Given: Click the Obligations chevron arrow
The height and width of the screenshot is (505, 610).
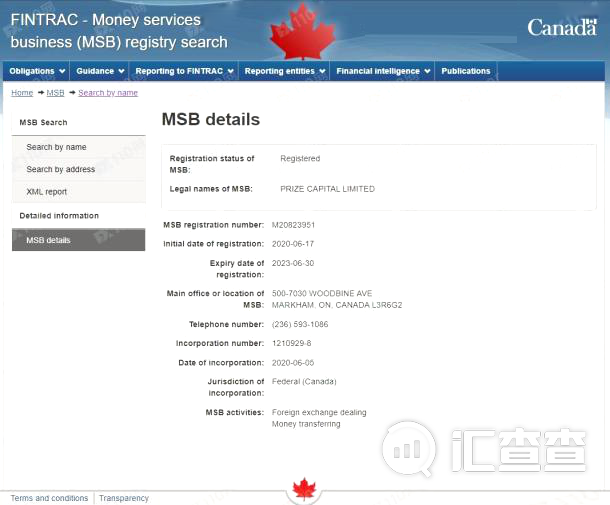Looking at the screenshot, I should 62,71.
